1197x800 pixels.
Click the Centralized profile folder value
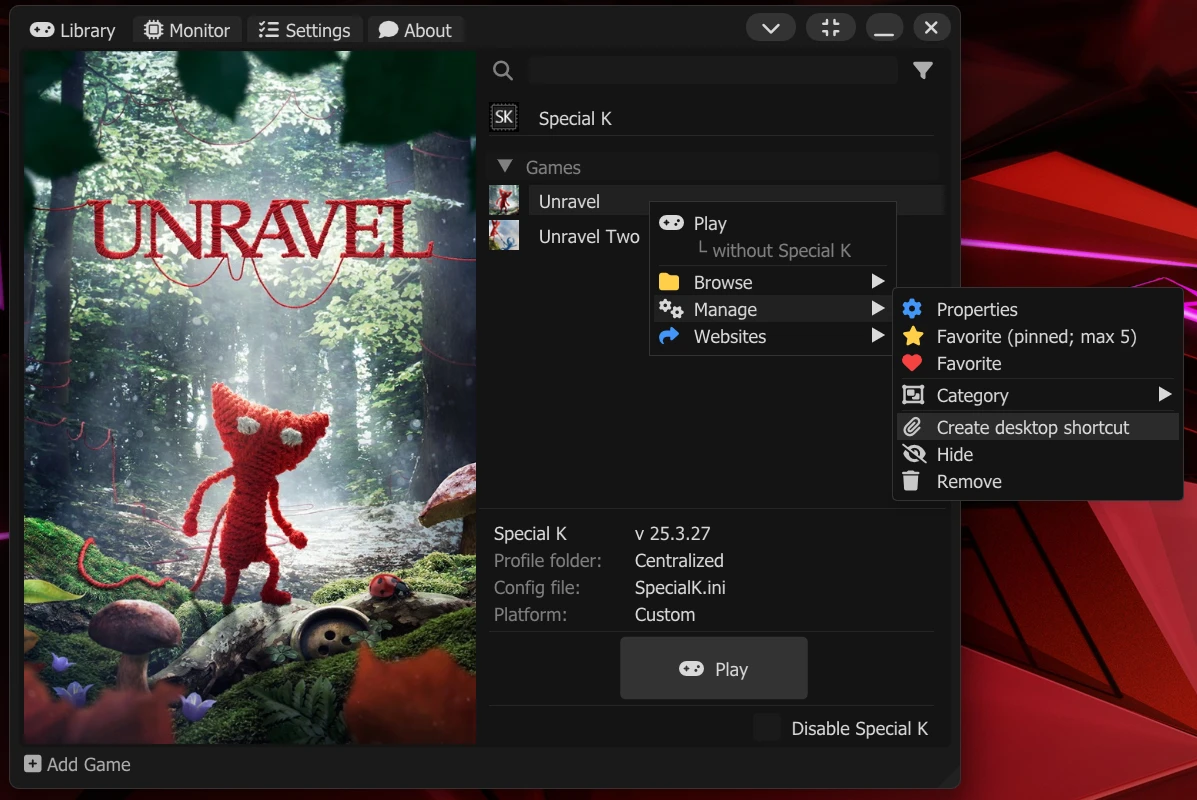pyautogui.click(x=679, y=560)
